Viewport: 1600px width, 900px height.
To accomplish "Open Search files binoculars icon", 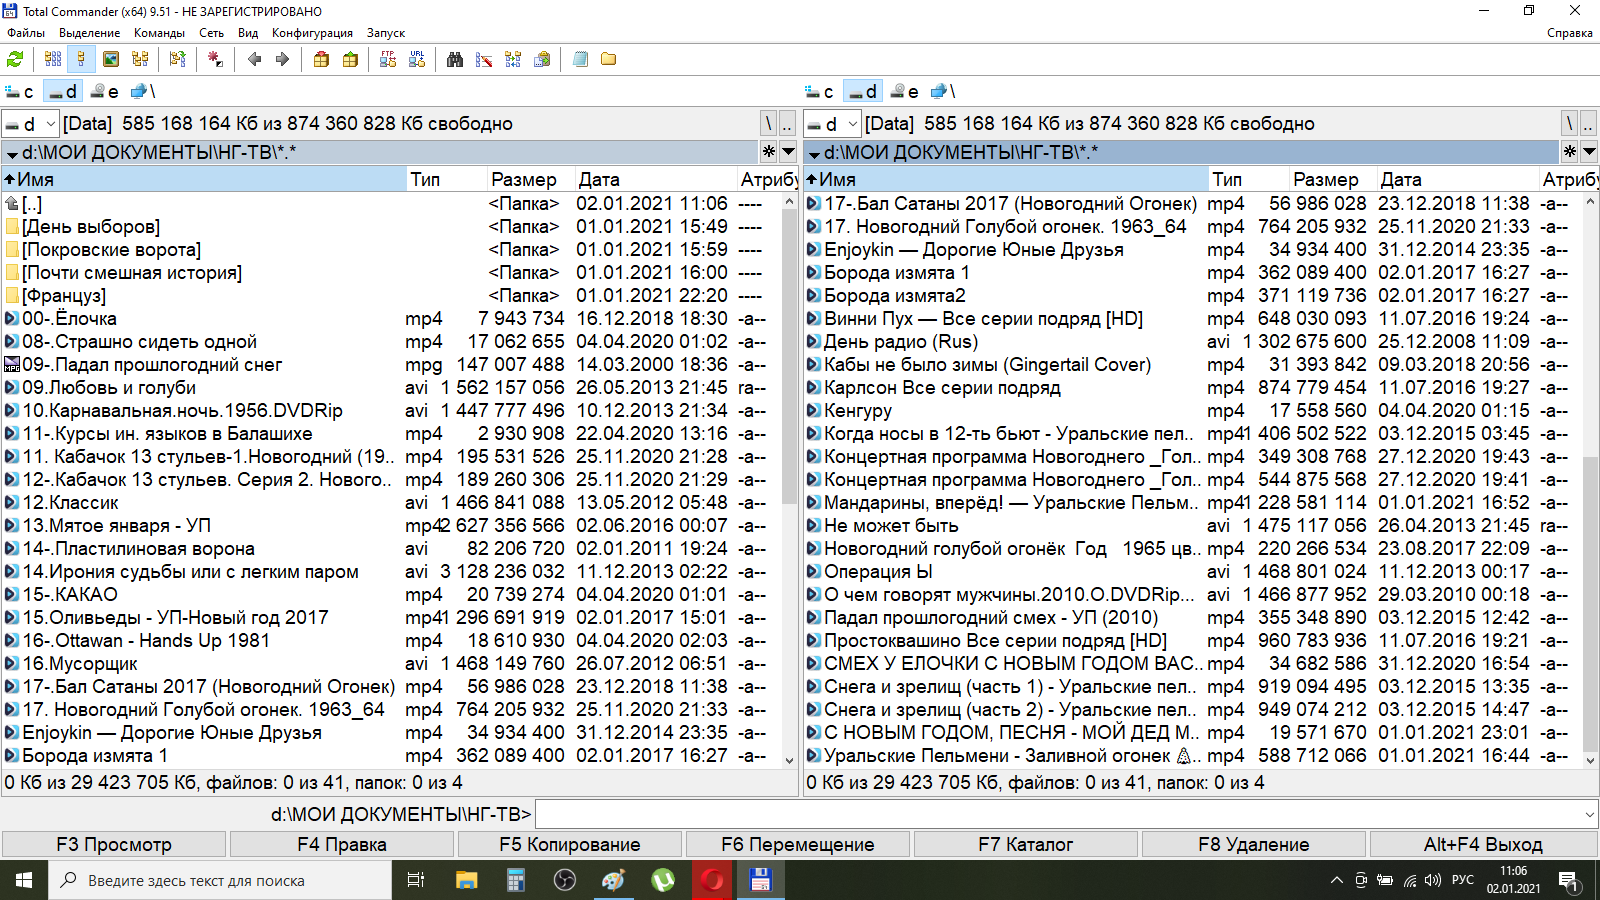I will (455, 59).
